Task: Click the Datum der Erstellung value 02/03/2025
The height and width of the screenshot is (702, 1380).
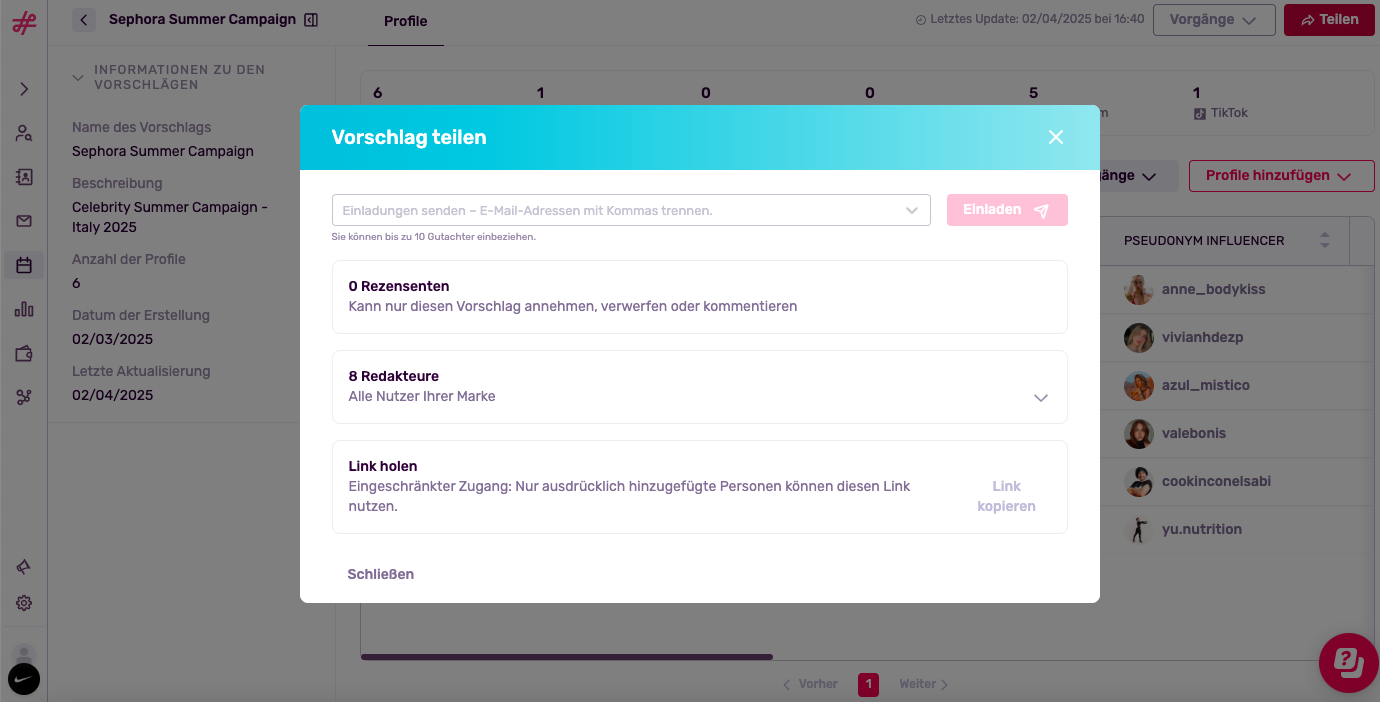Action: click(x=113, y=339)
